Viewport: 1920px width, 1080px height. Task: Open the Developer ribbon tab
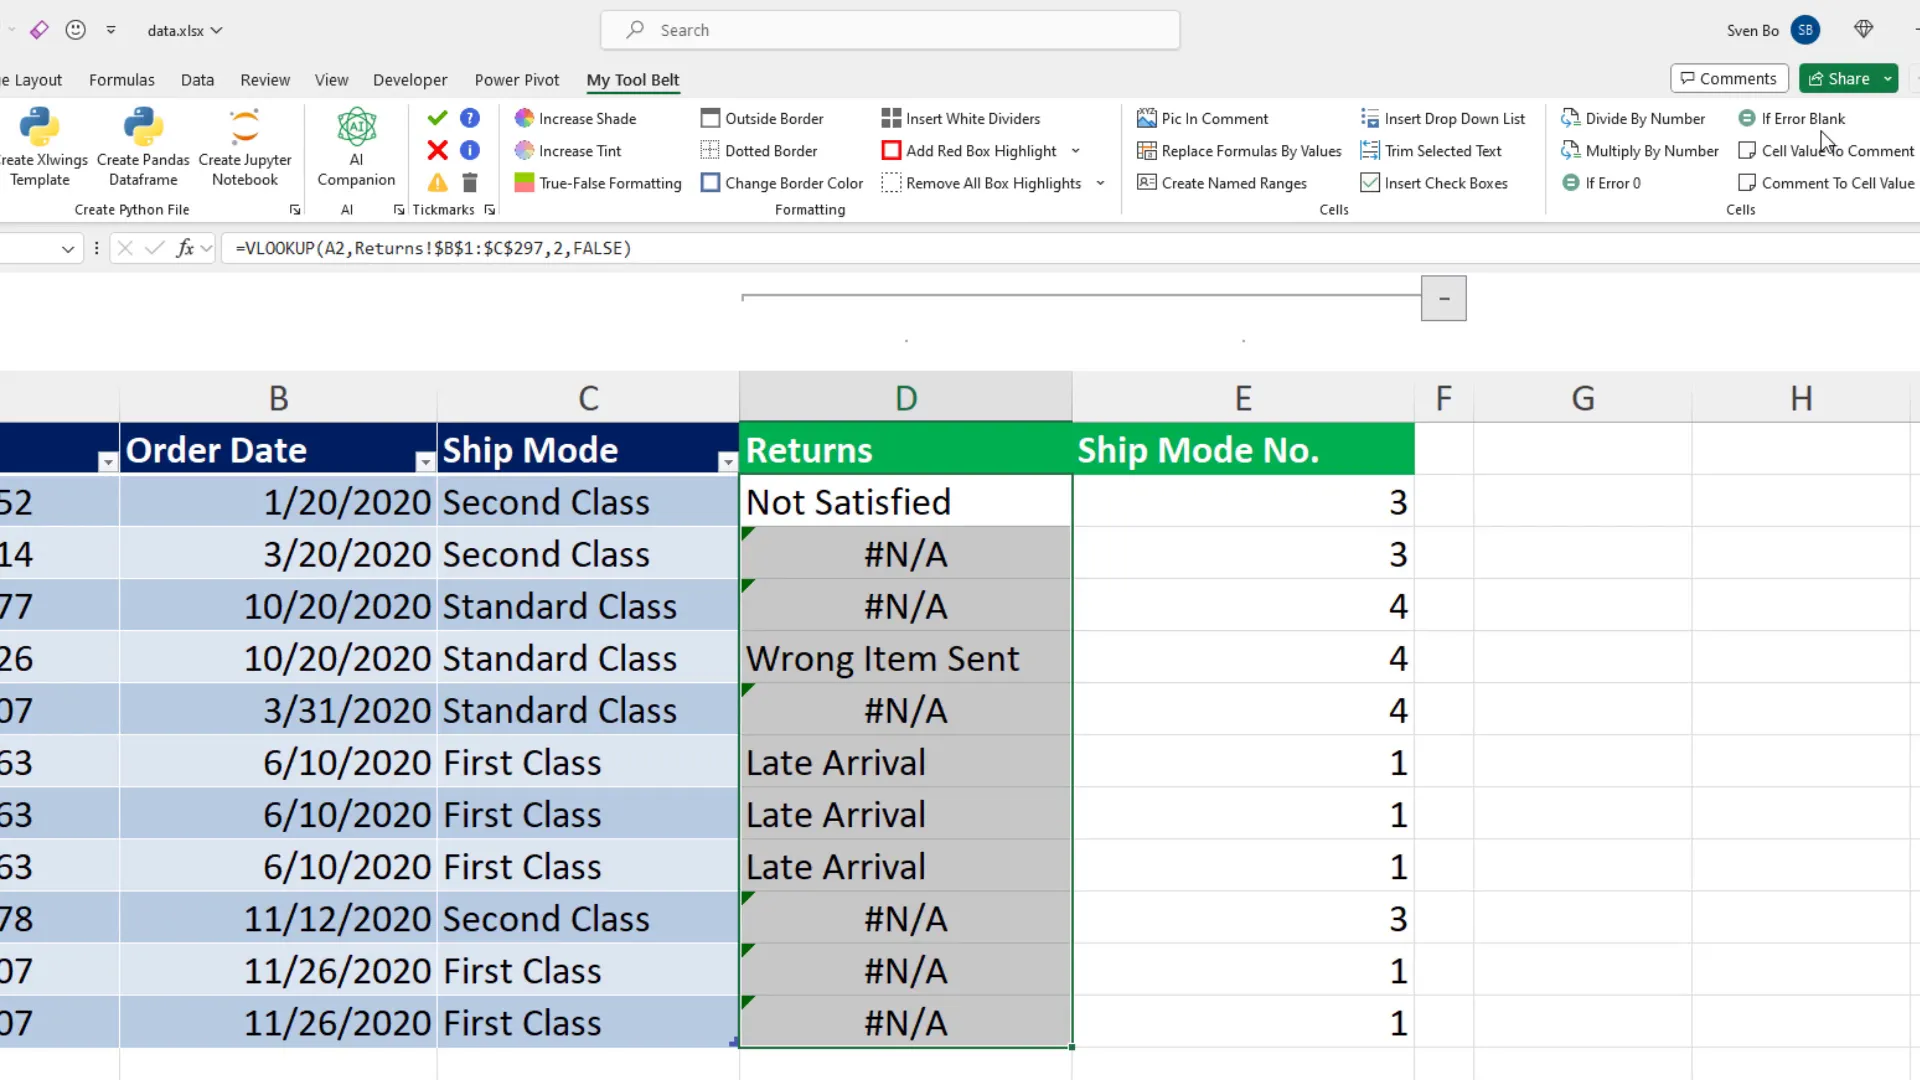[x=410, y=79]
